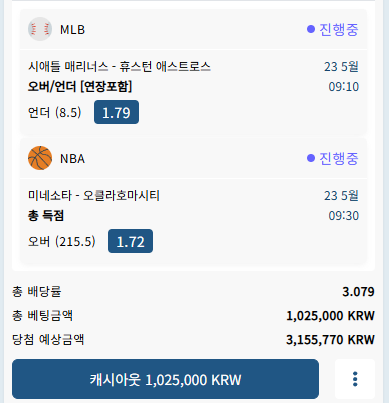Open the 시애틀 매리너스 - 휴스턴 애스트로스 match

(x=119, y=67)
